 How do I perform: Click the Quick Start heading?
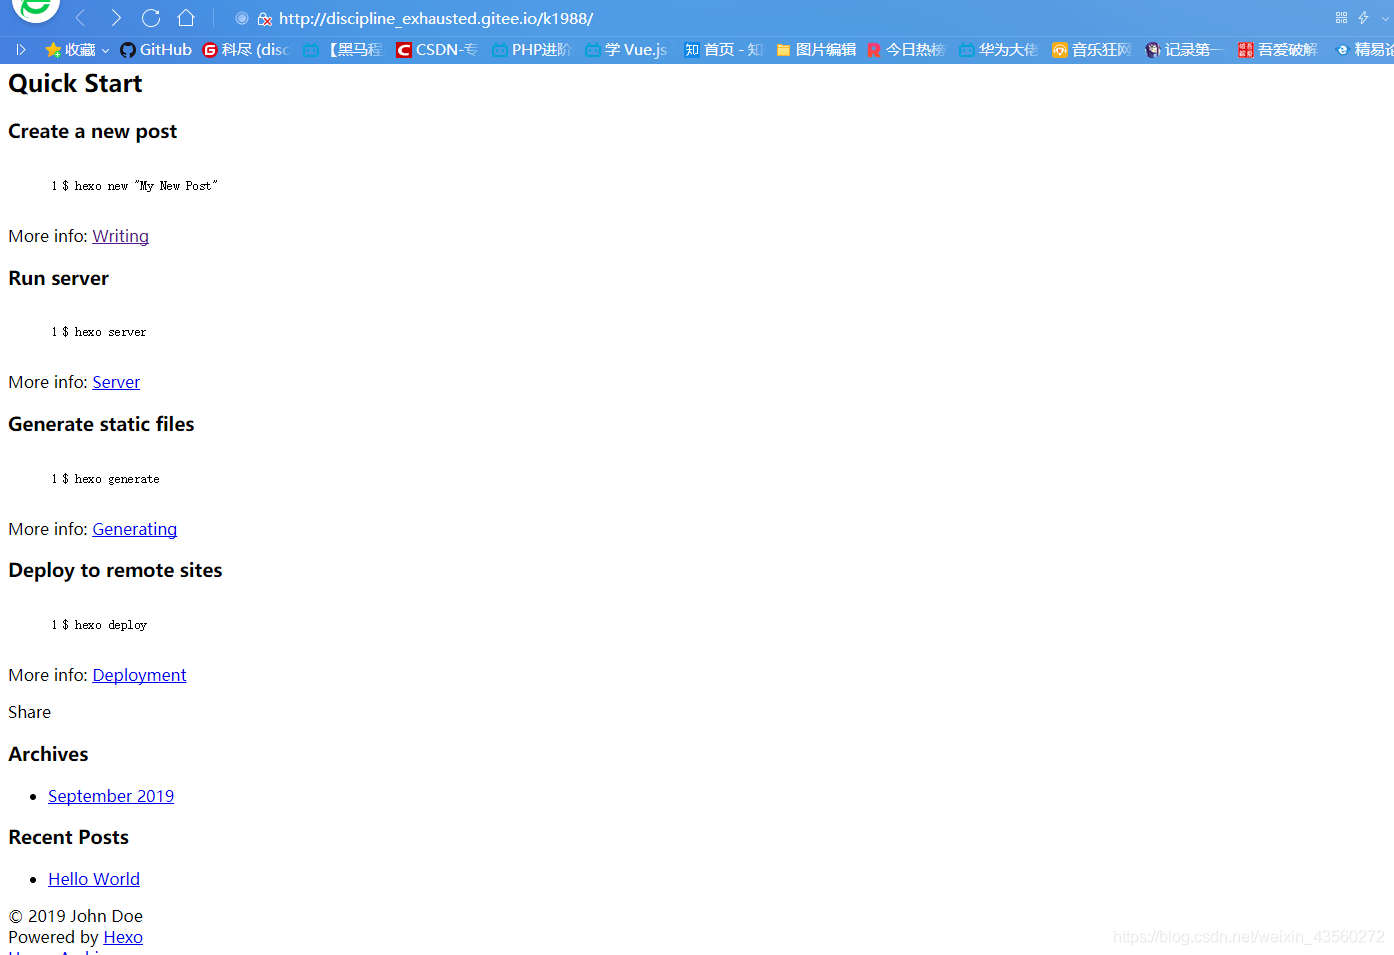click(75, 83)
